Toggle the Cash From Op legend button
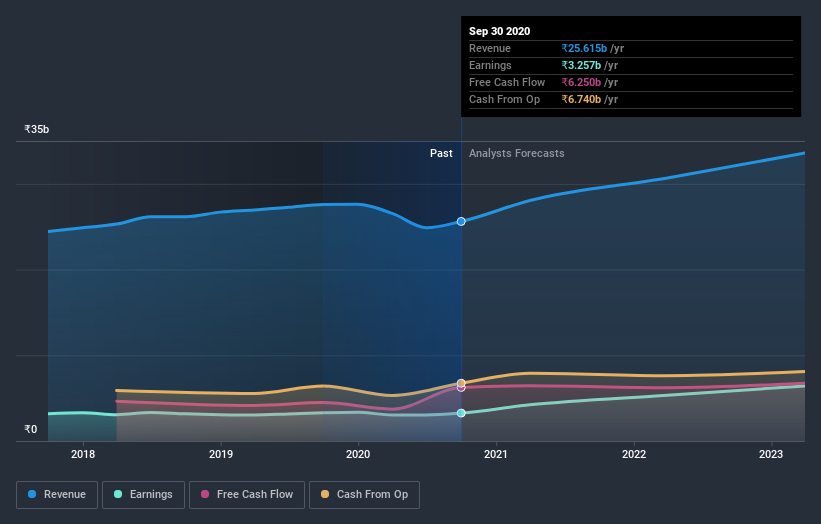The height and width of the screenshot is (524, 821). coord(364,495)
